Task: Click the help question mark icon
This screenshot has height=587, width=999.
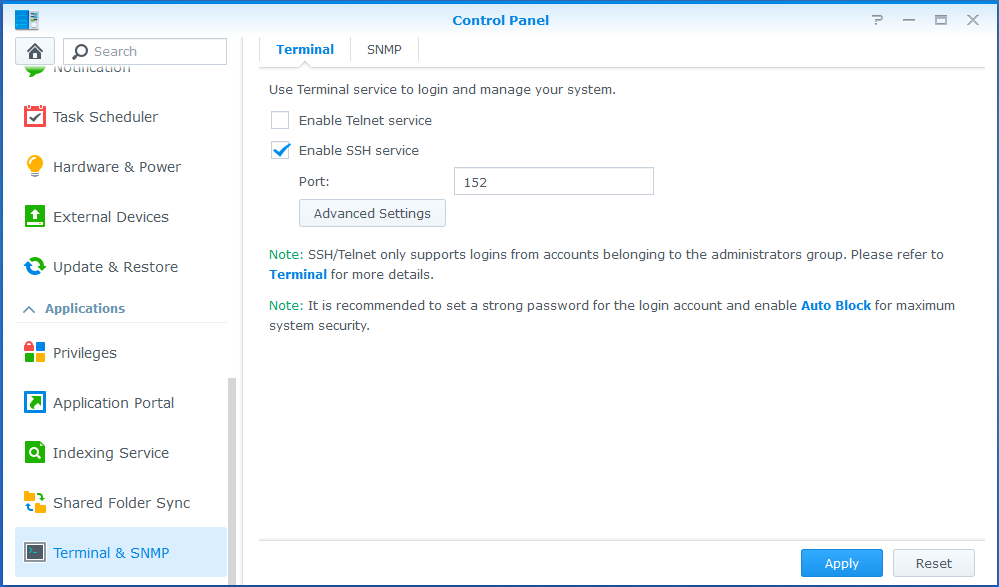Action: tap(877, 20)
